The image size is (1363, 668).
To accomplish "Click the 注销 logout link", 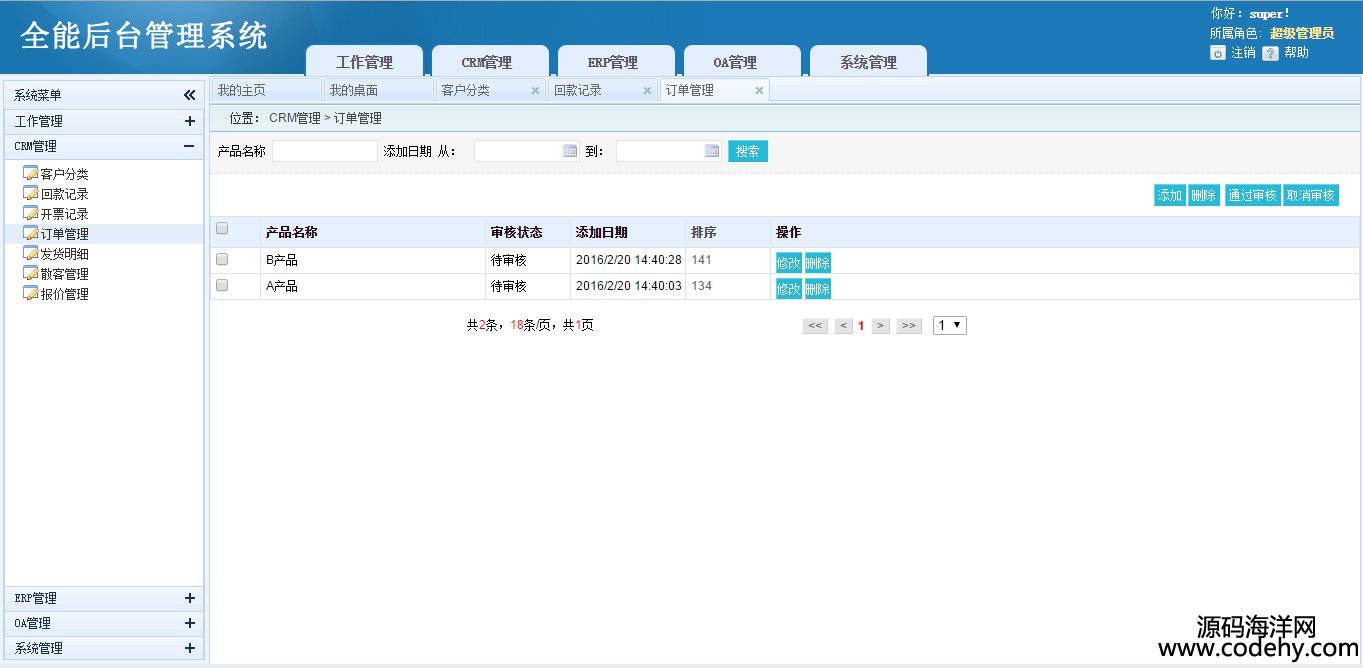I will tap(1243, 53).
